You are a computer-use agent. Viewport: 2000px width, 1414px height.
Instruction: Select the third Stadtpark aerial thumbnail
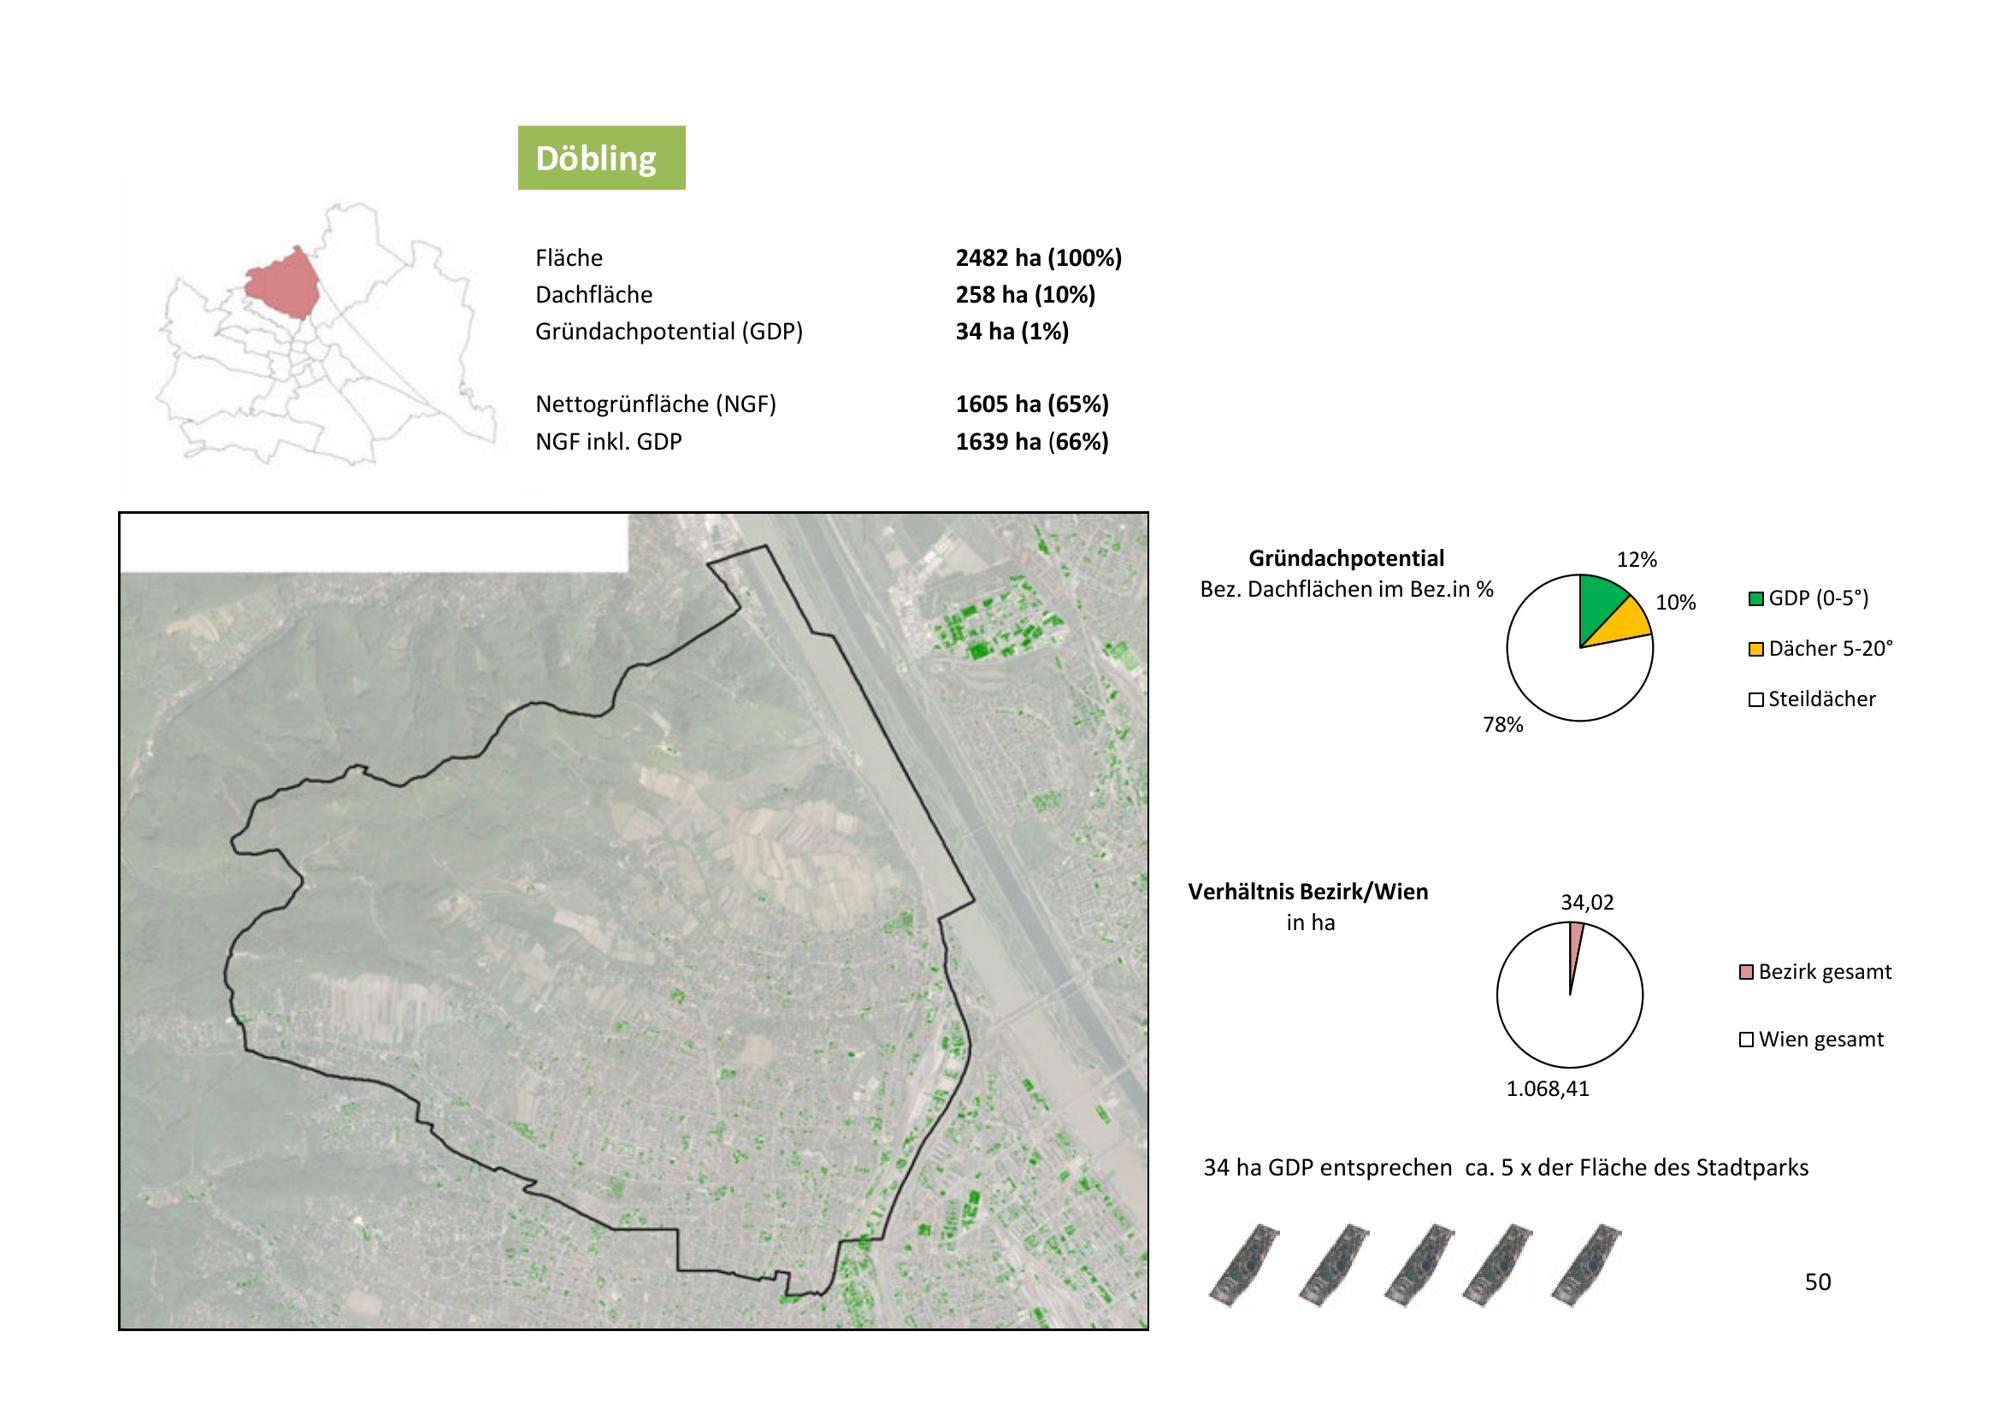[1419, 1264]
